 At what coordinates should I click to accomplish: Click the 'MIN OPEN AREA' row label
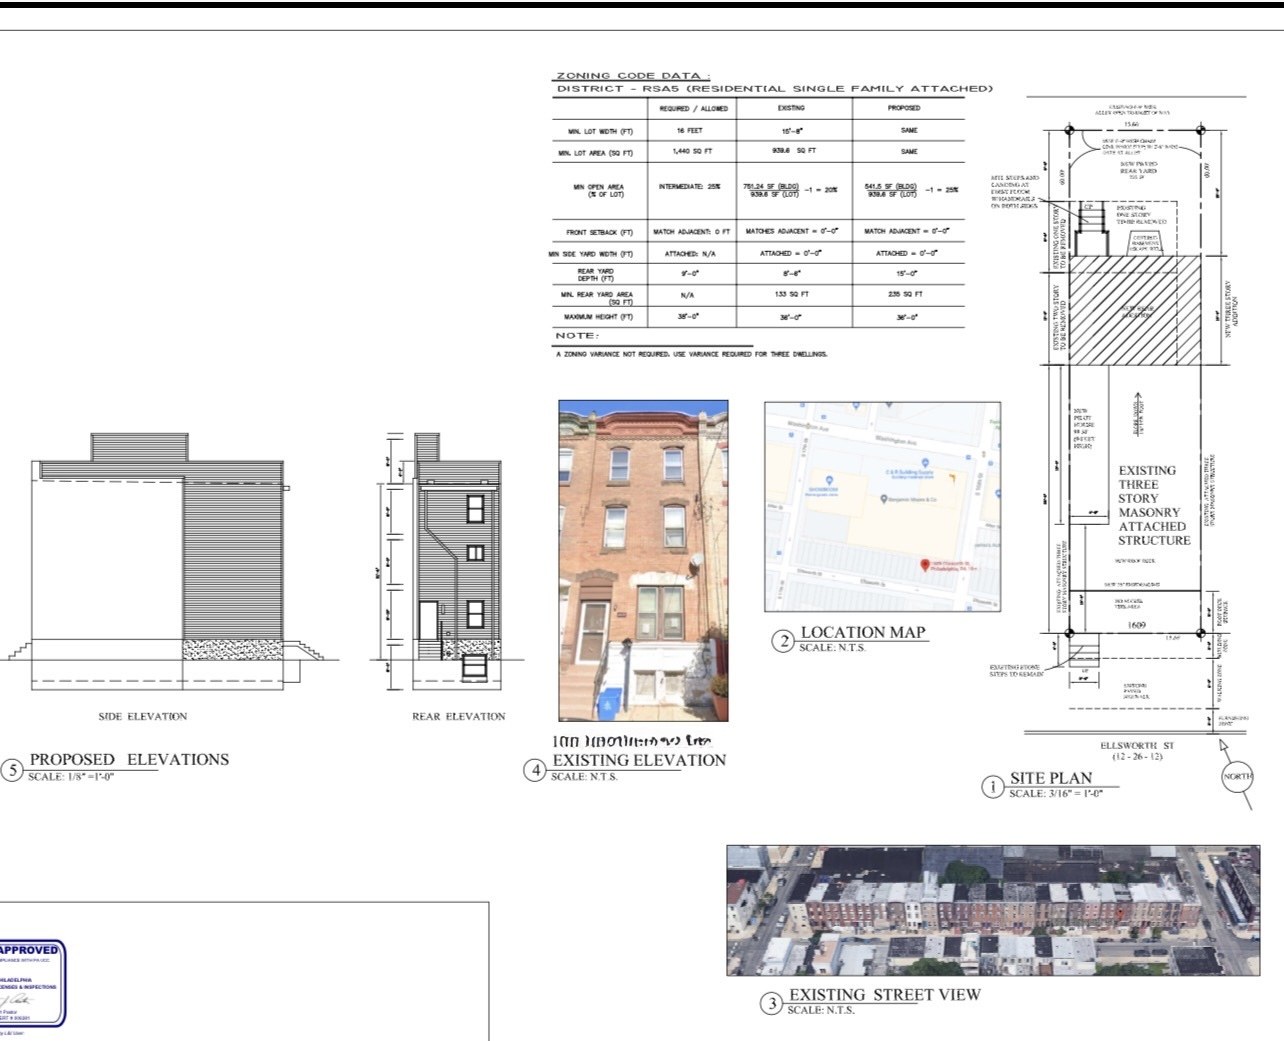598,190
